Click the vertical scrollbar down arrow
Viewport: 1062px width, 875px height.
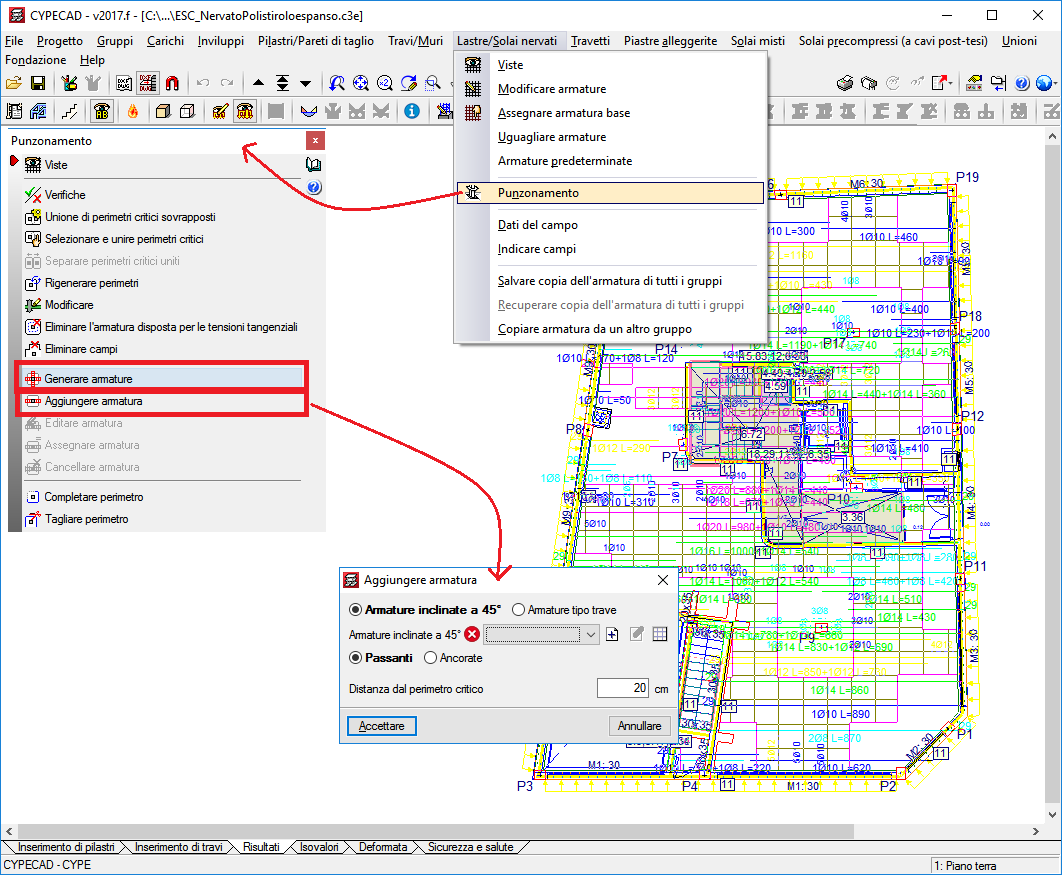coord(1052,815)
